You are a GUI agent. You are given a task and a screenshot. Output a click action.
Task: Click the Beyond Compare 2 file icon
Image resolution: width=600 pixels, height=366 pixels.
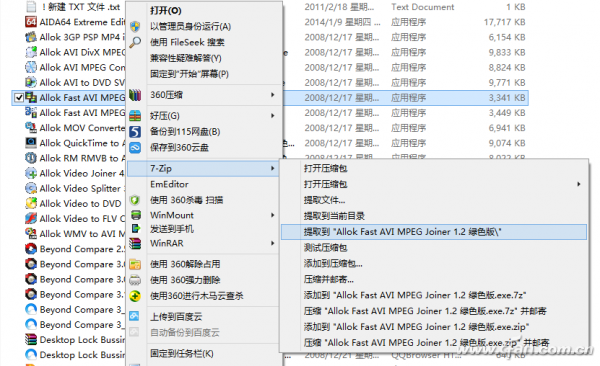31,249
